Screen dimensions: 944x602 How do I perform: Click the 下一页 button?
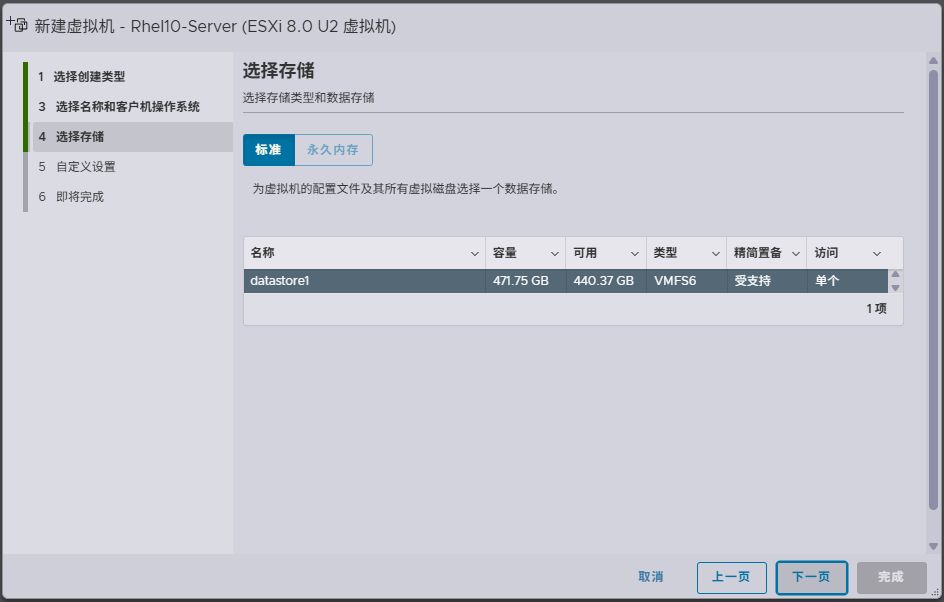tap(811, 577)
